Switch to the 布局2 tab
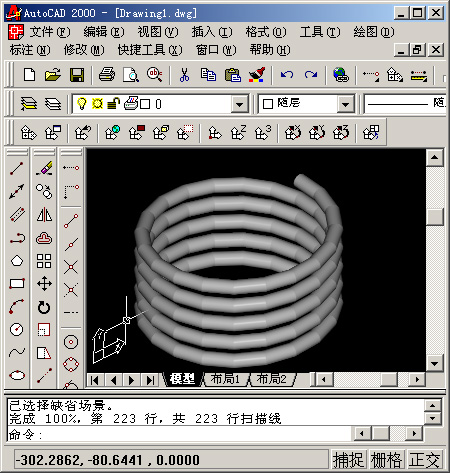 tap(271, 379)
